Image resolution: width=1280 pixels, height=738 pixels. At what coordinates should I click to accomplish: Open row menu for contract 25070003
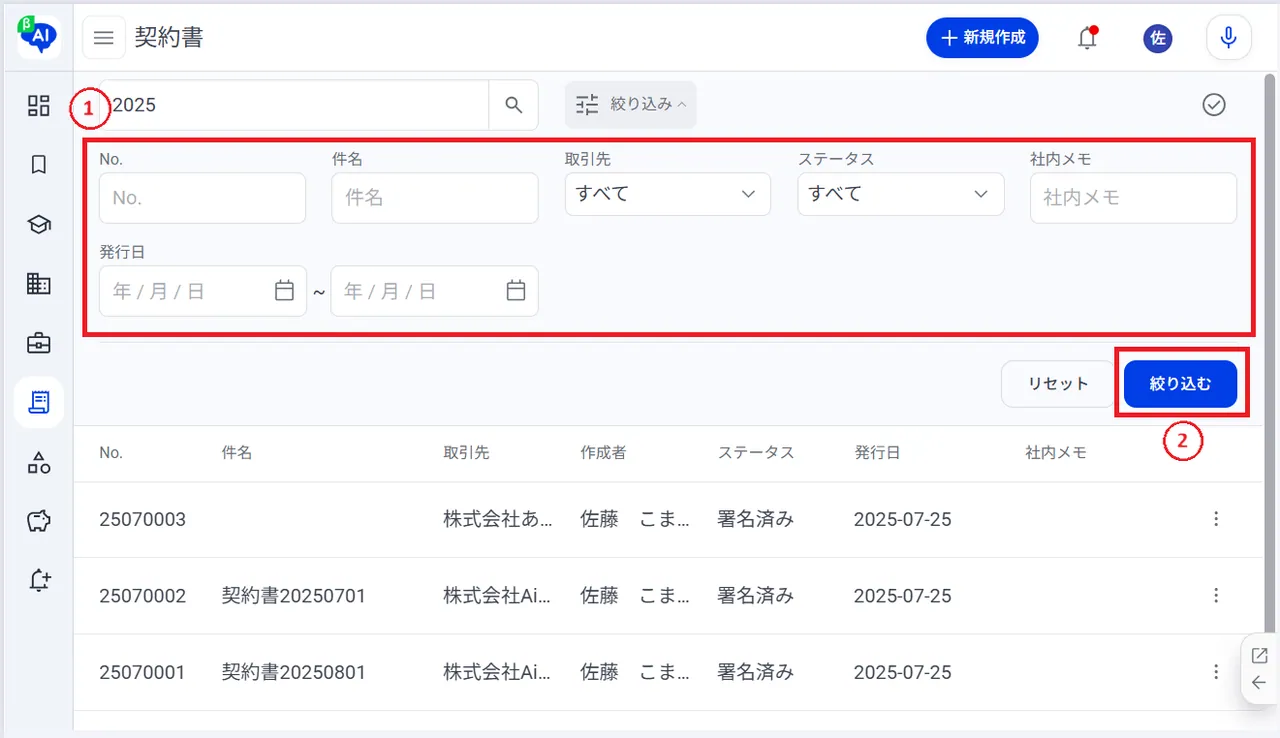(x=1216, y=519)
